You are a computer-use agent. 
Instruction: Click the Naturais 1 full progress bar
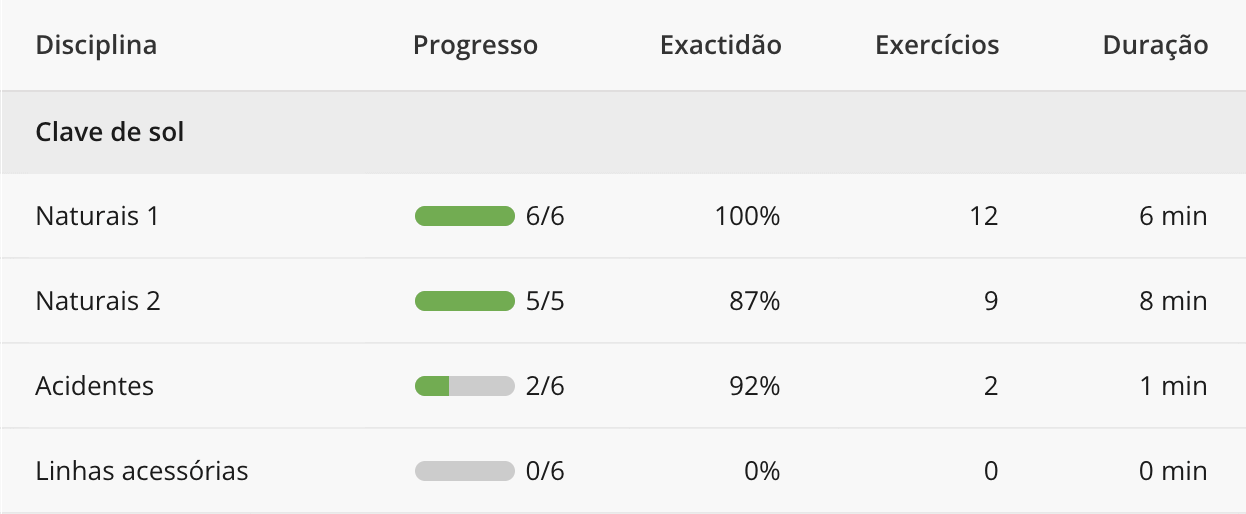(464, 216)
